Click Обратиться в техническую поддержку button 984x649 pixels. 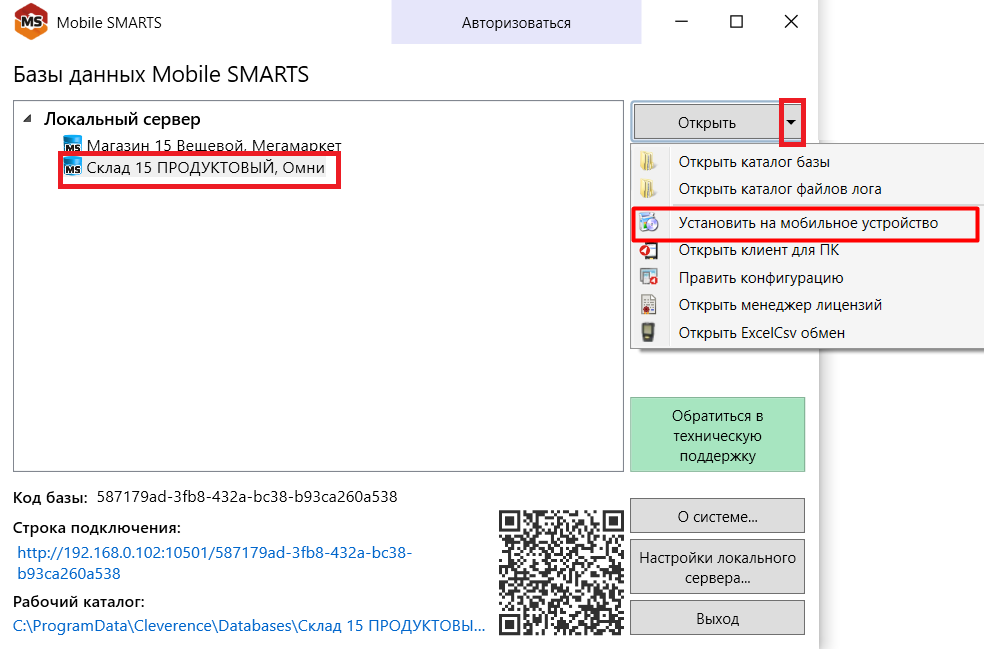click(x=717, y=435)
